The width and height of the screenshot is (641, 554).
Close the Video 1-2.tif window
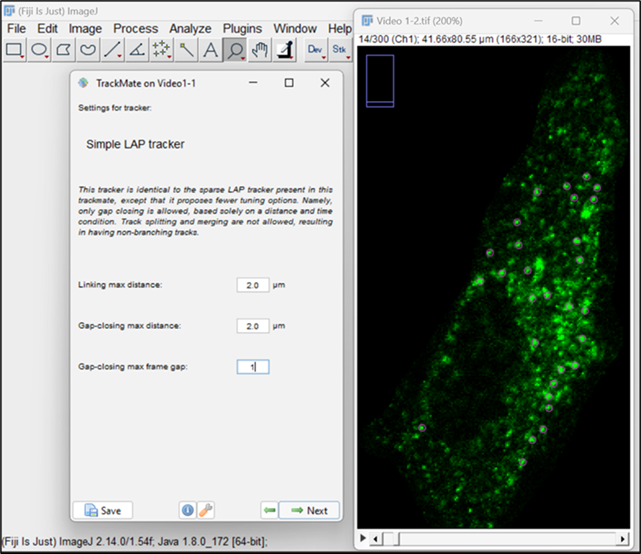[x=614, y=21]
